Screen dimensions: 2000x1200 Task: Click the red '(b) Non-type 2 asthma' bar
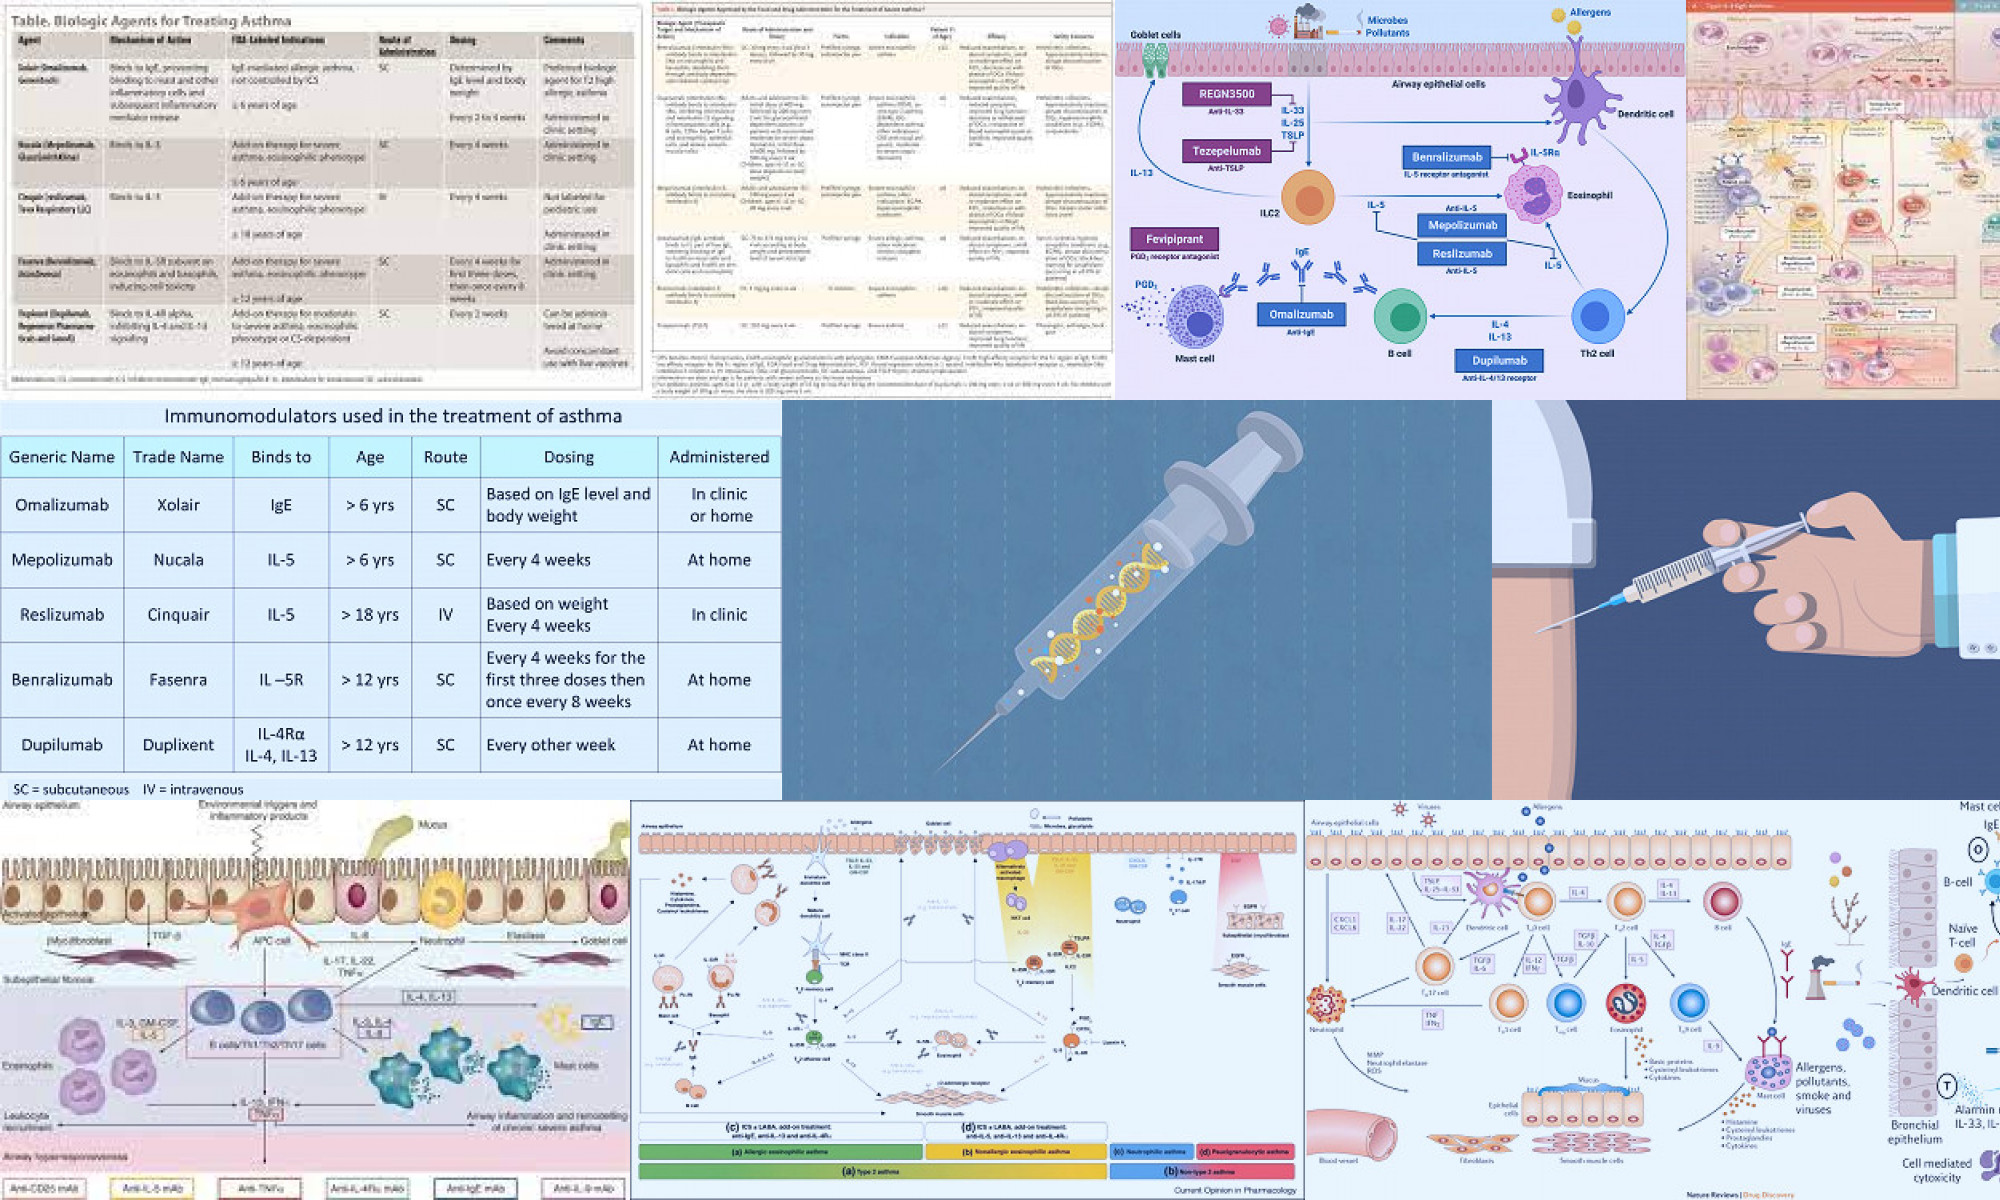(1202, 1171)
